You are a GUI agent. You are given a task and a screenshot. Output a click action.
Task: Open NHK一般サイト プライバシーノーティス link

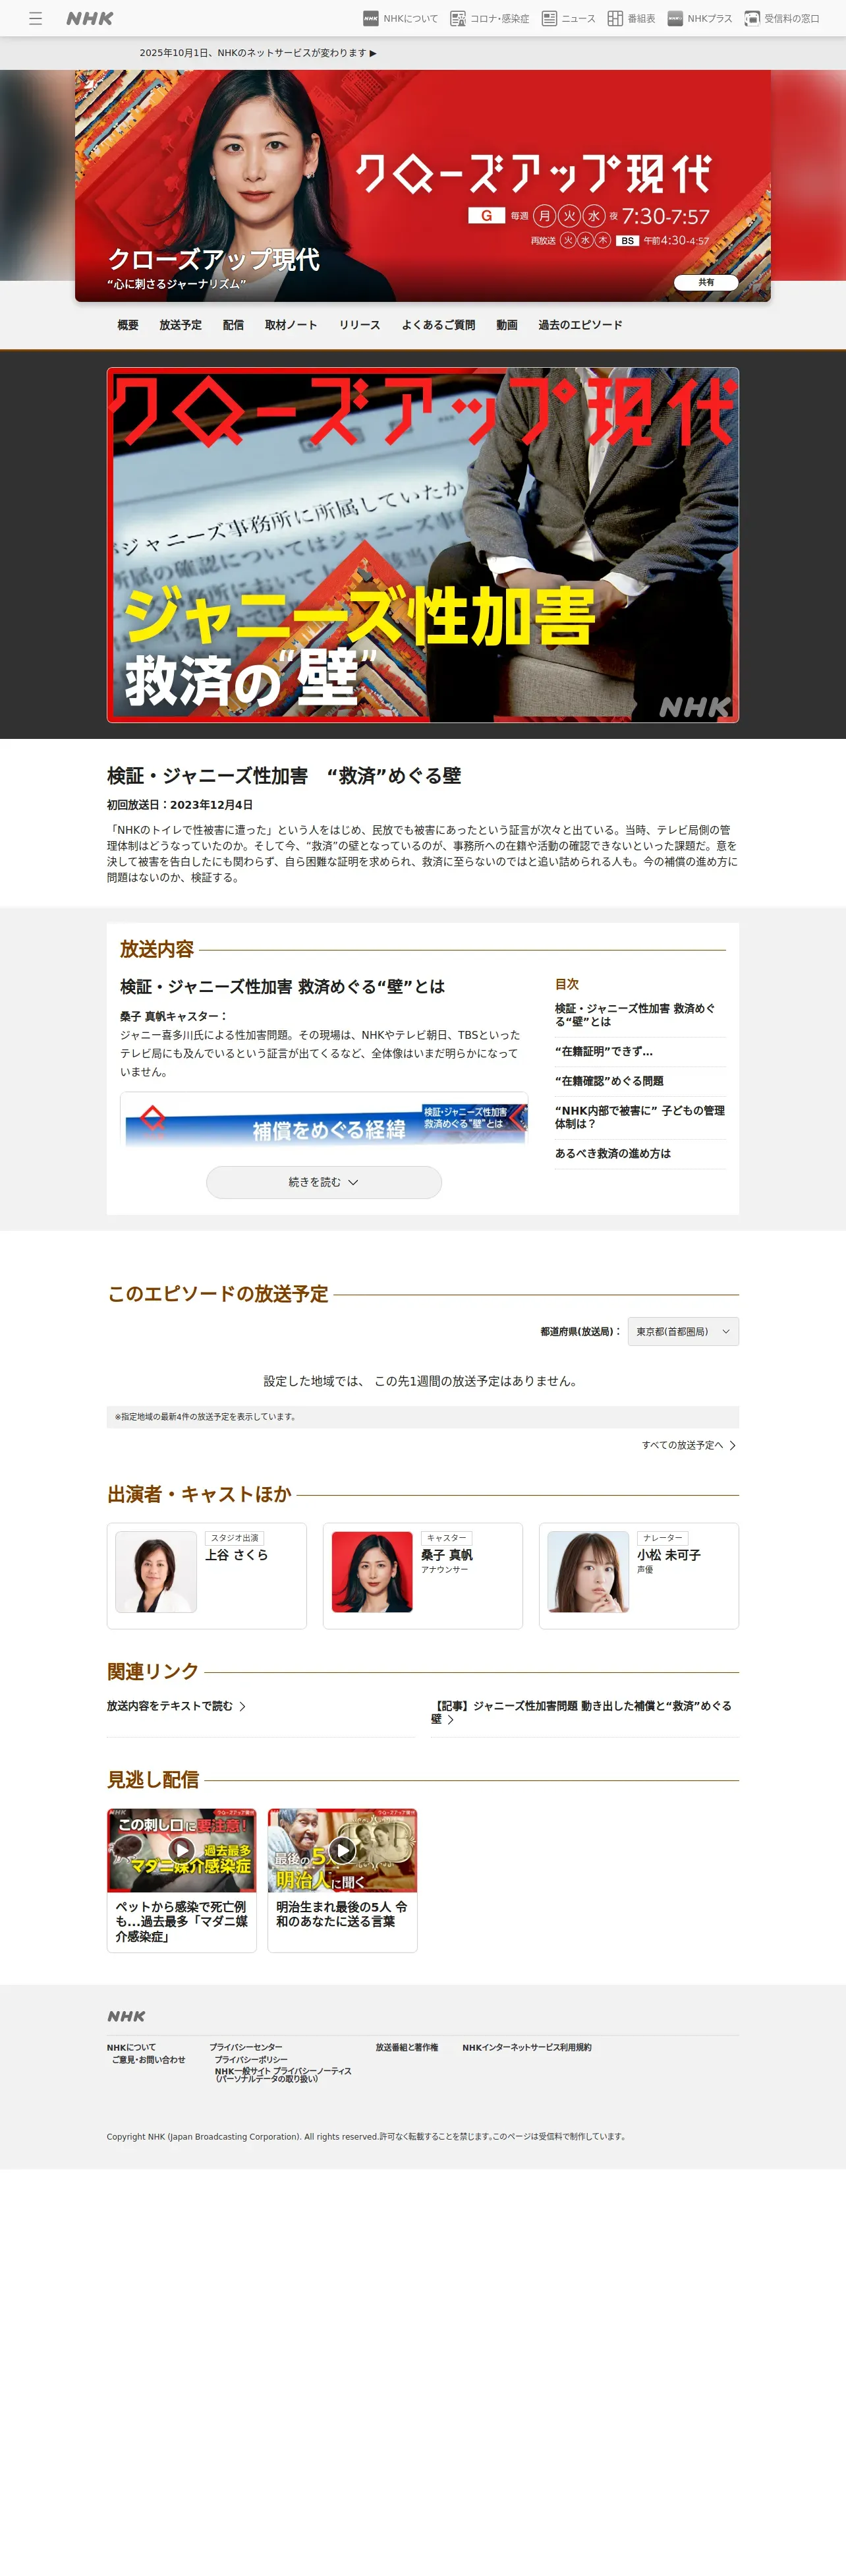[283, 2075]
